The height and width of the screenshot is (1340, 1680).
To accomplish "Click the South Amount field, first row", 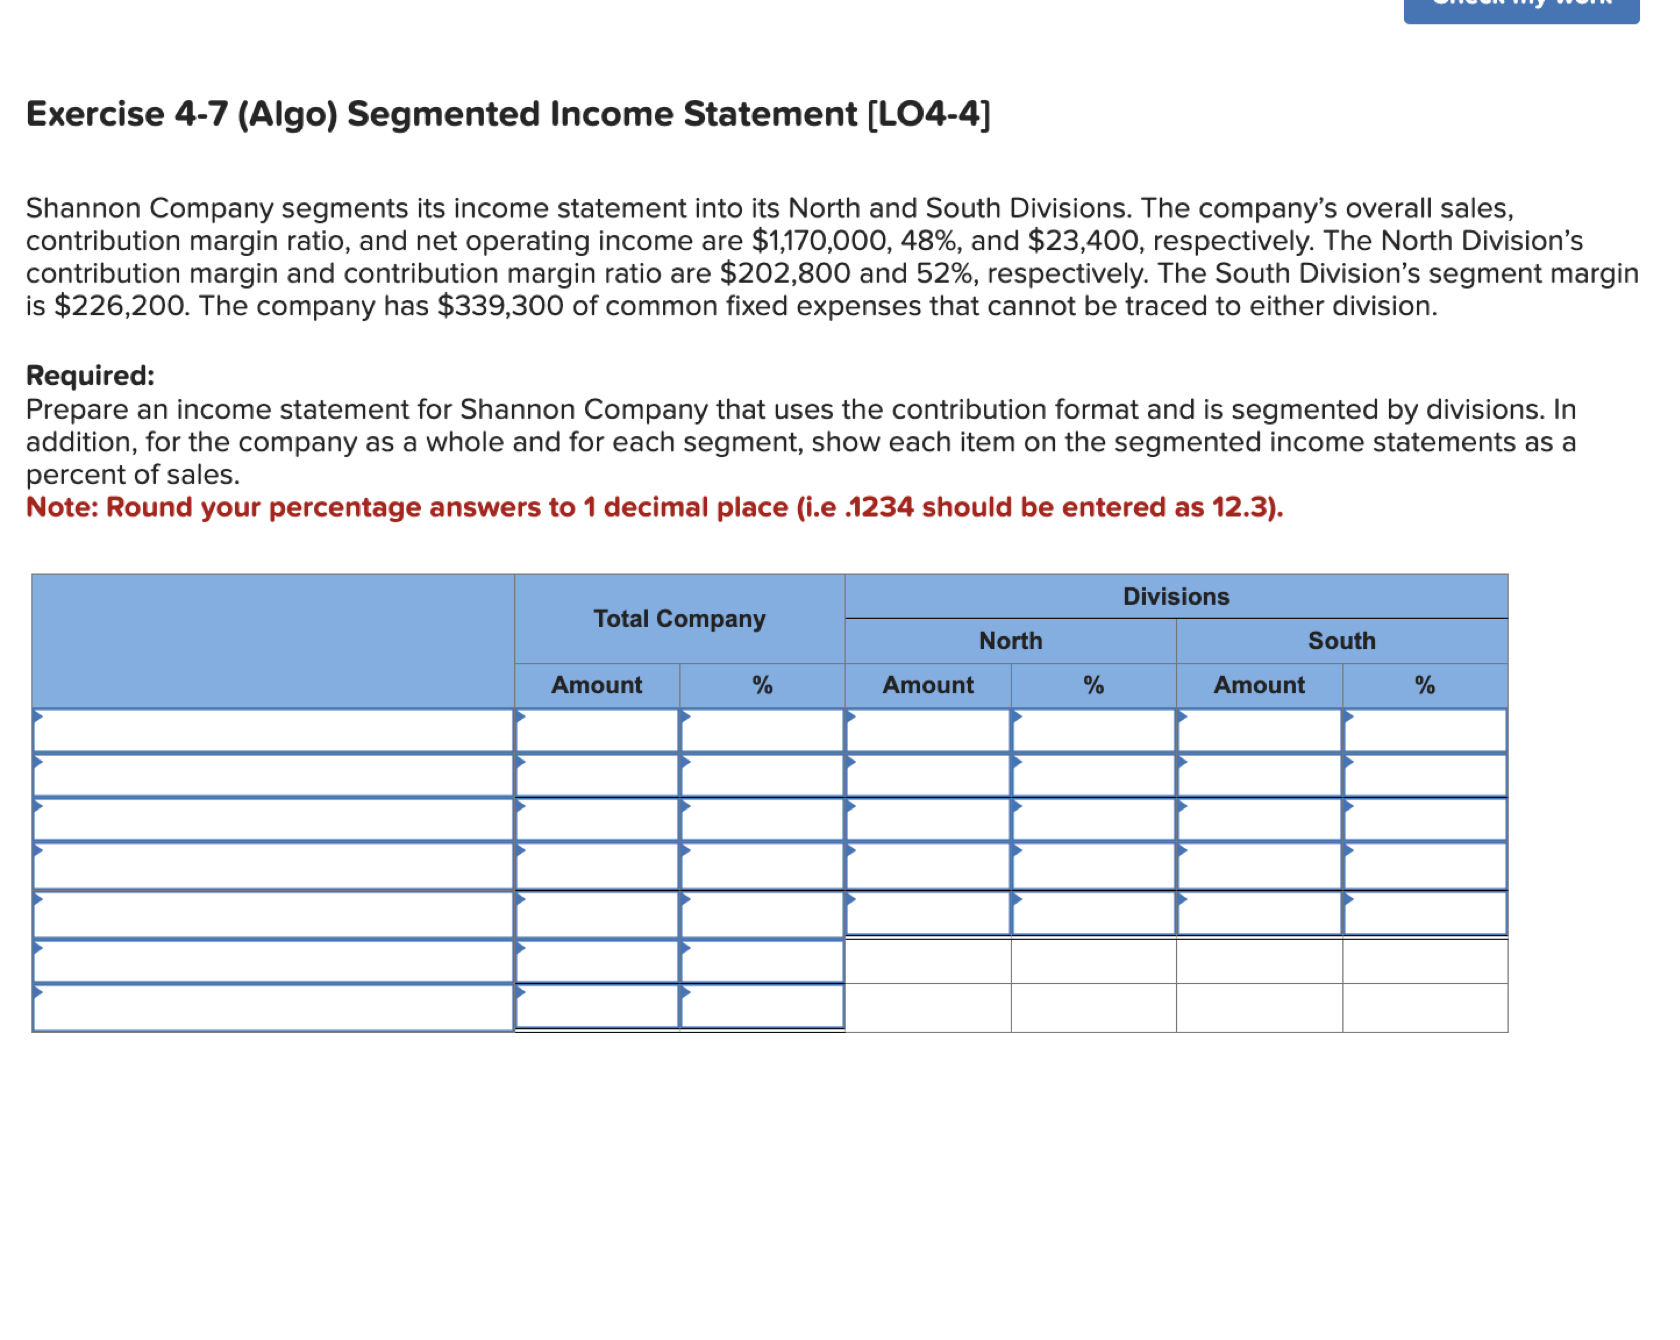I will [x=1260, y=731].
